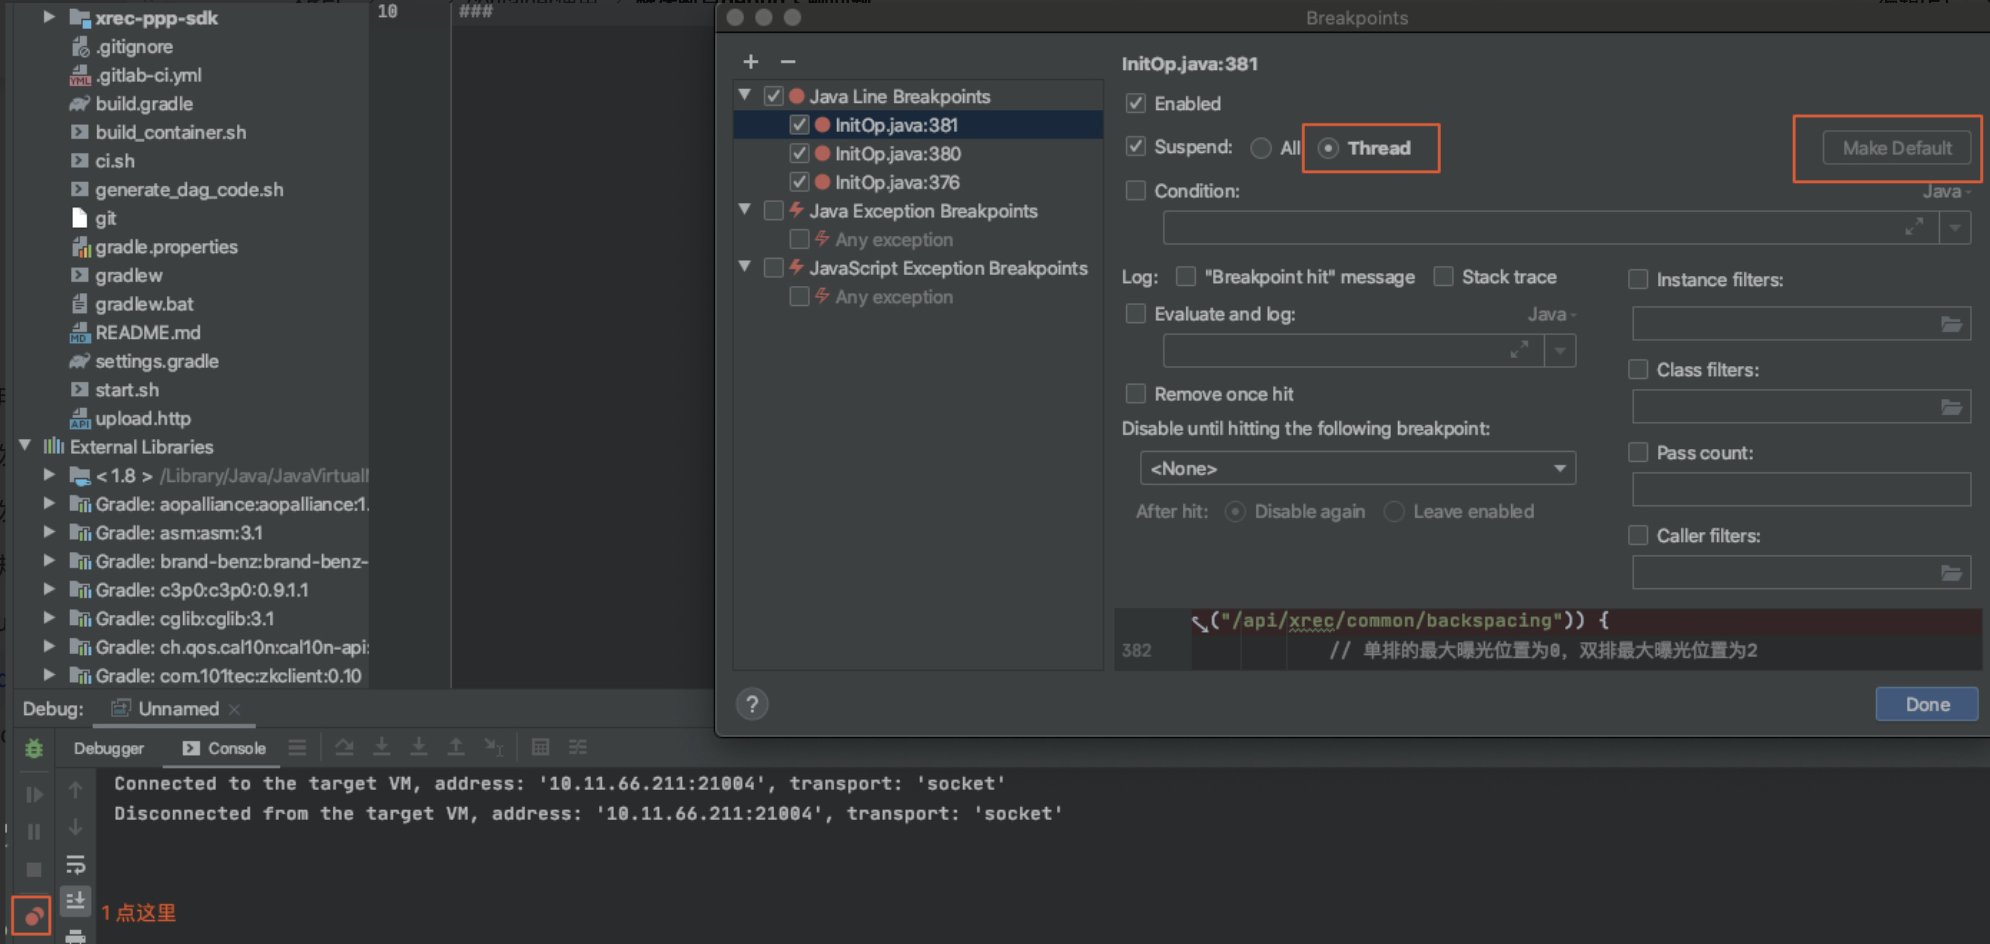Click the Evaluate Expression calculator icon

pyautogui.click(x=540, y=747)
